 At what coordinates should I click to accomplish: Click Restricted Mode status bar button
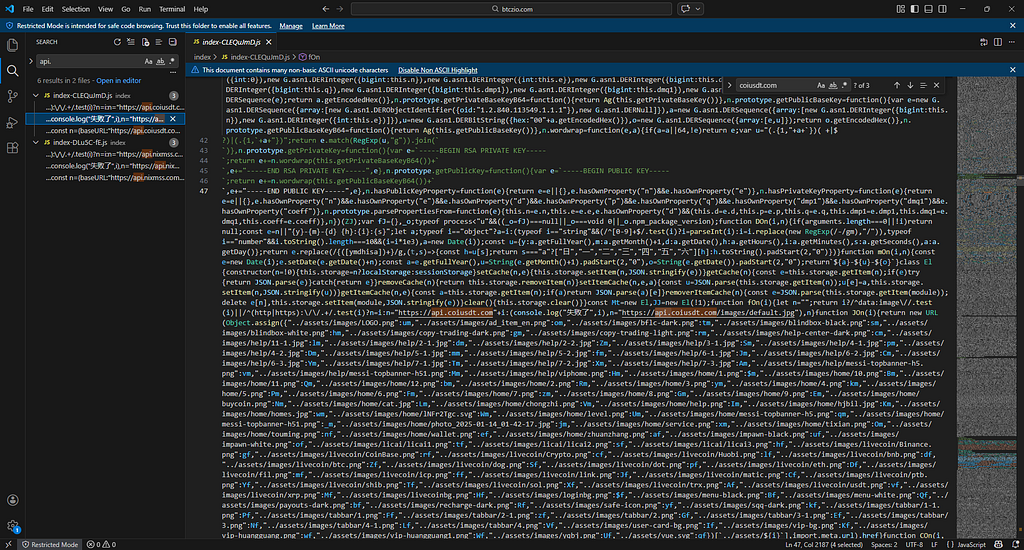coord(50,544)
